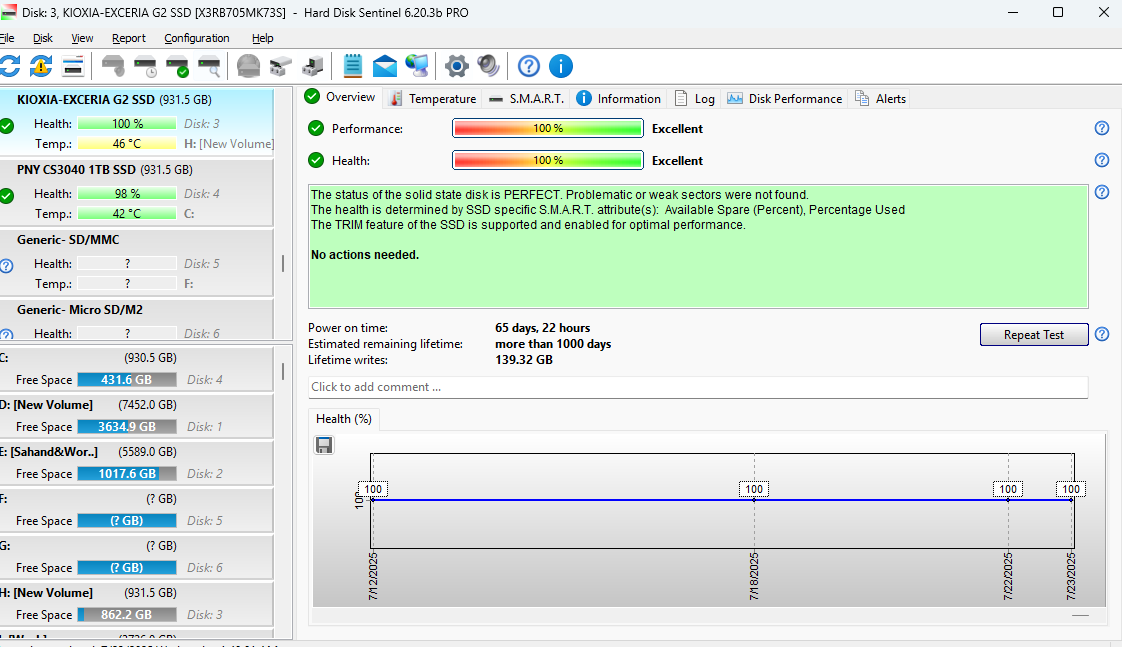Click the green status check for PNY CS3040
The height and width of the screenshot is (647, 1122).
click(6, 196)
